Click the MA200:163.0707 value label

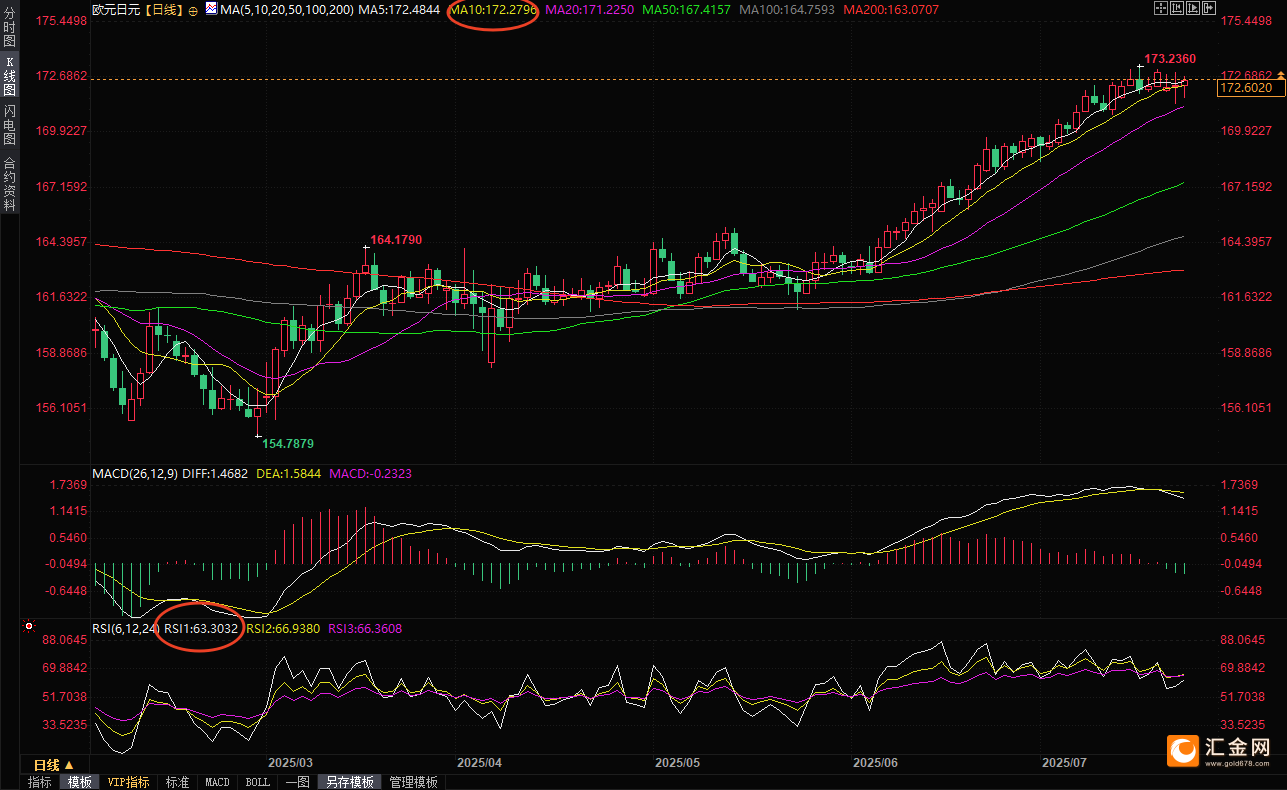point(891,9)
